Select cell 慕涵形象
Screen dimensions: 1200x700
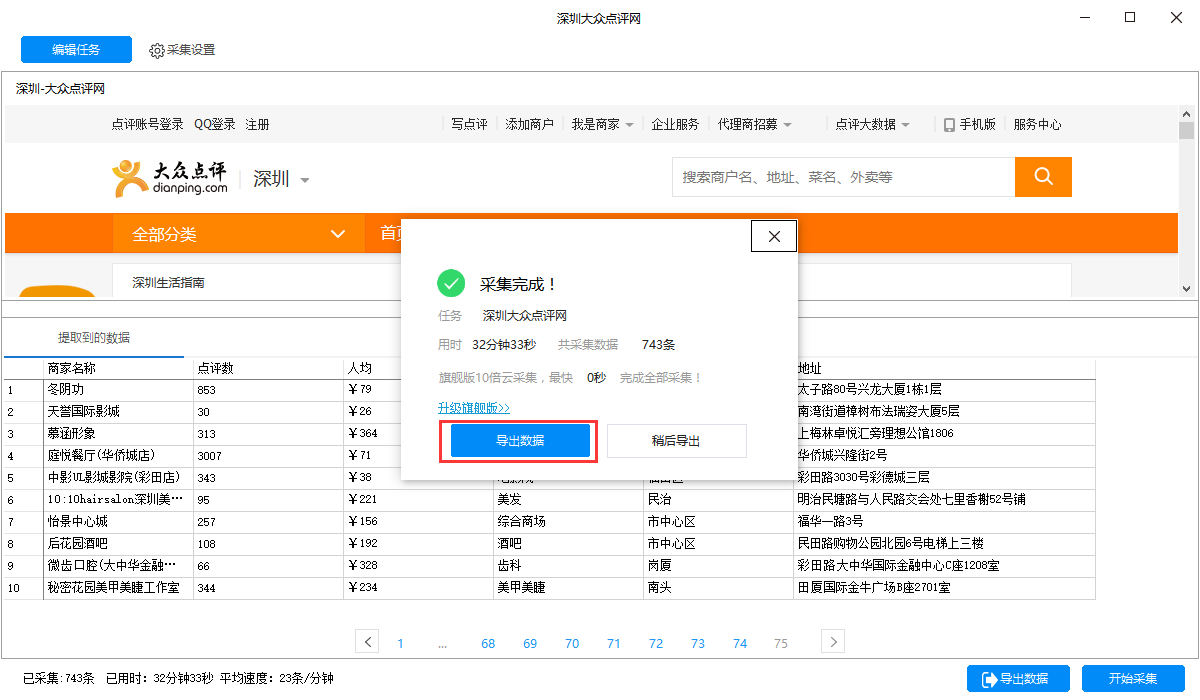[x=118, y=433]
